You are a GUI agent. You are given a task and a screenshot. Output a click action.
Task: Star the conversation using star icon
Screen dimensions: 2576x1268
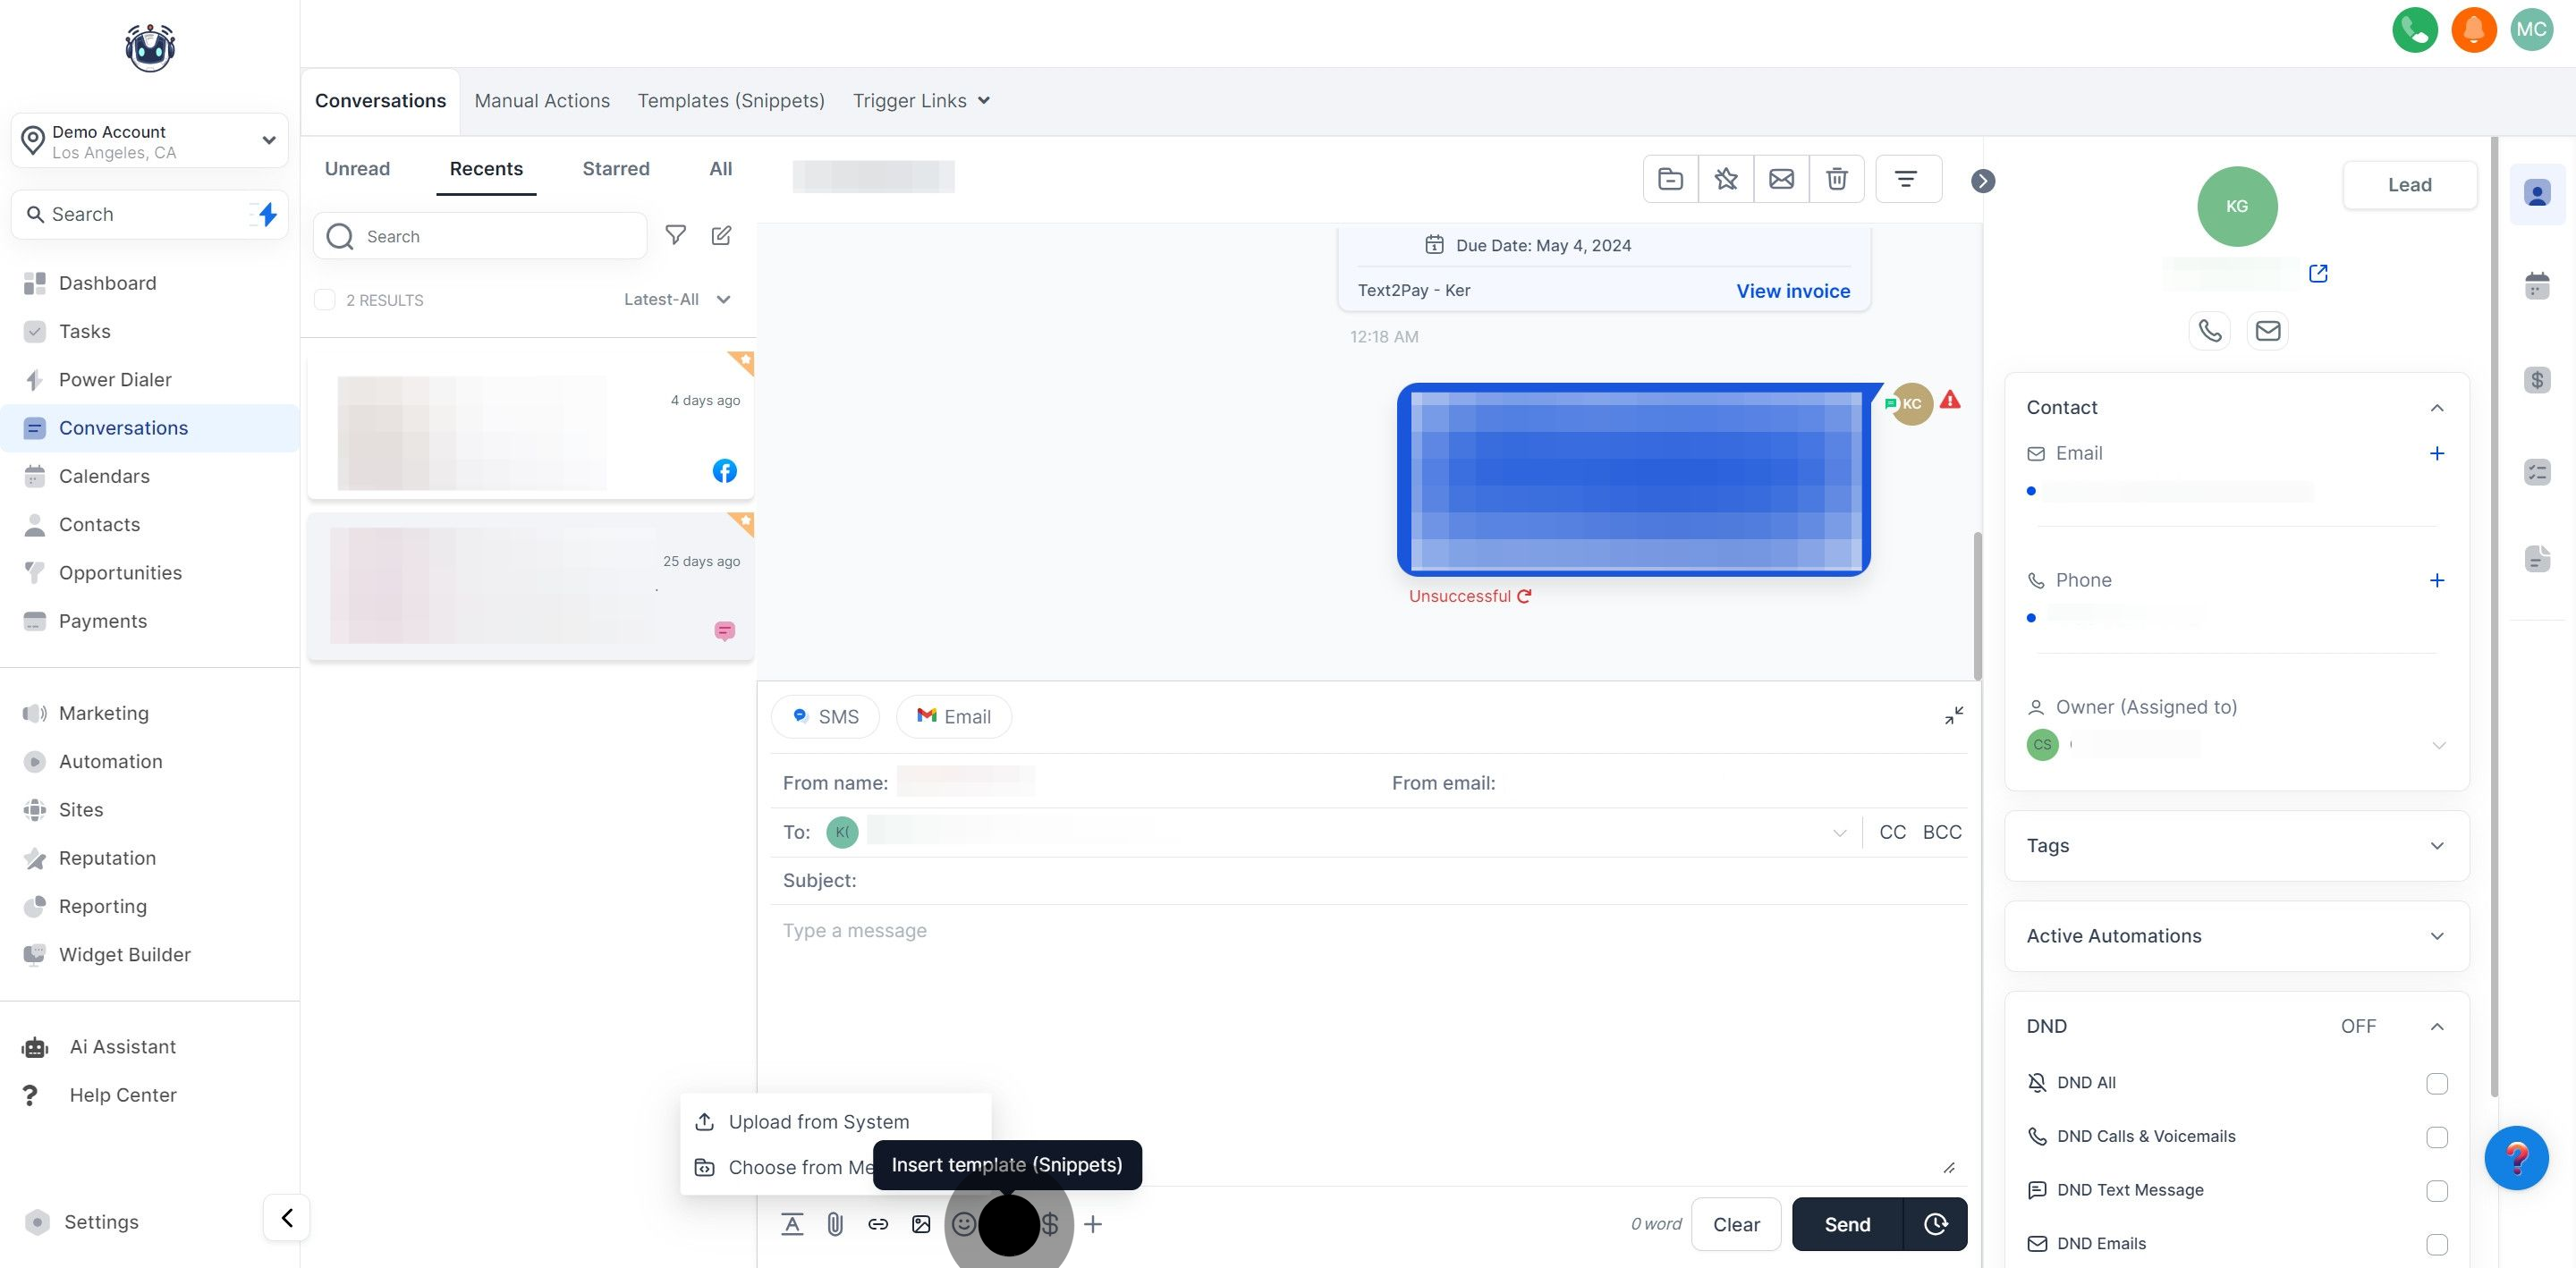tap(1725, 179)
